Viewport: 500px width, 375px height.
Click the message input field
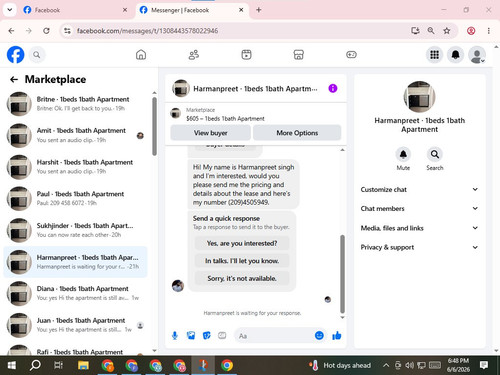point(275,336)
